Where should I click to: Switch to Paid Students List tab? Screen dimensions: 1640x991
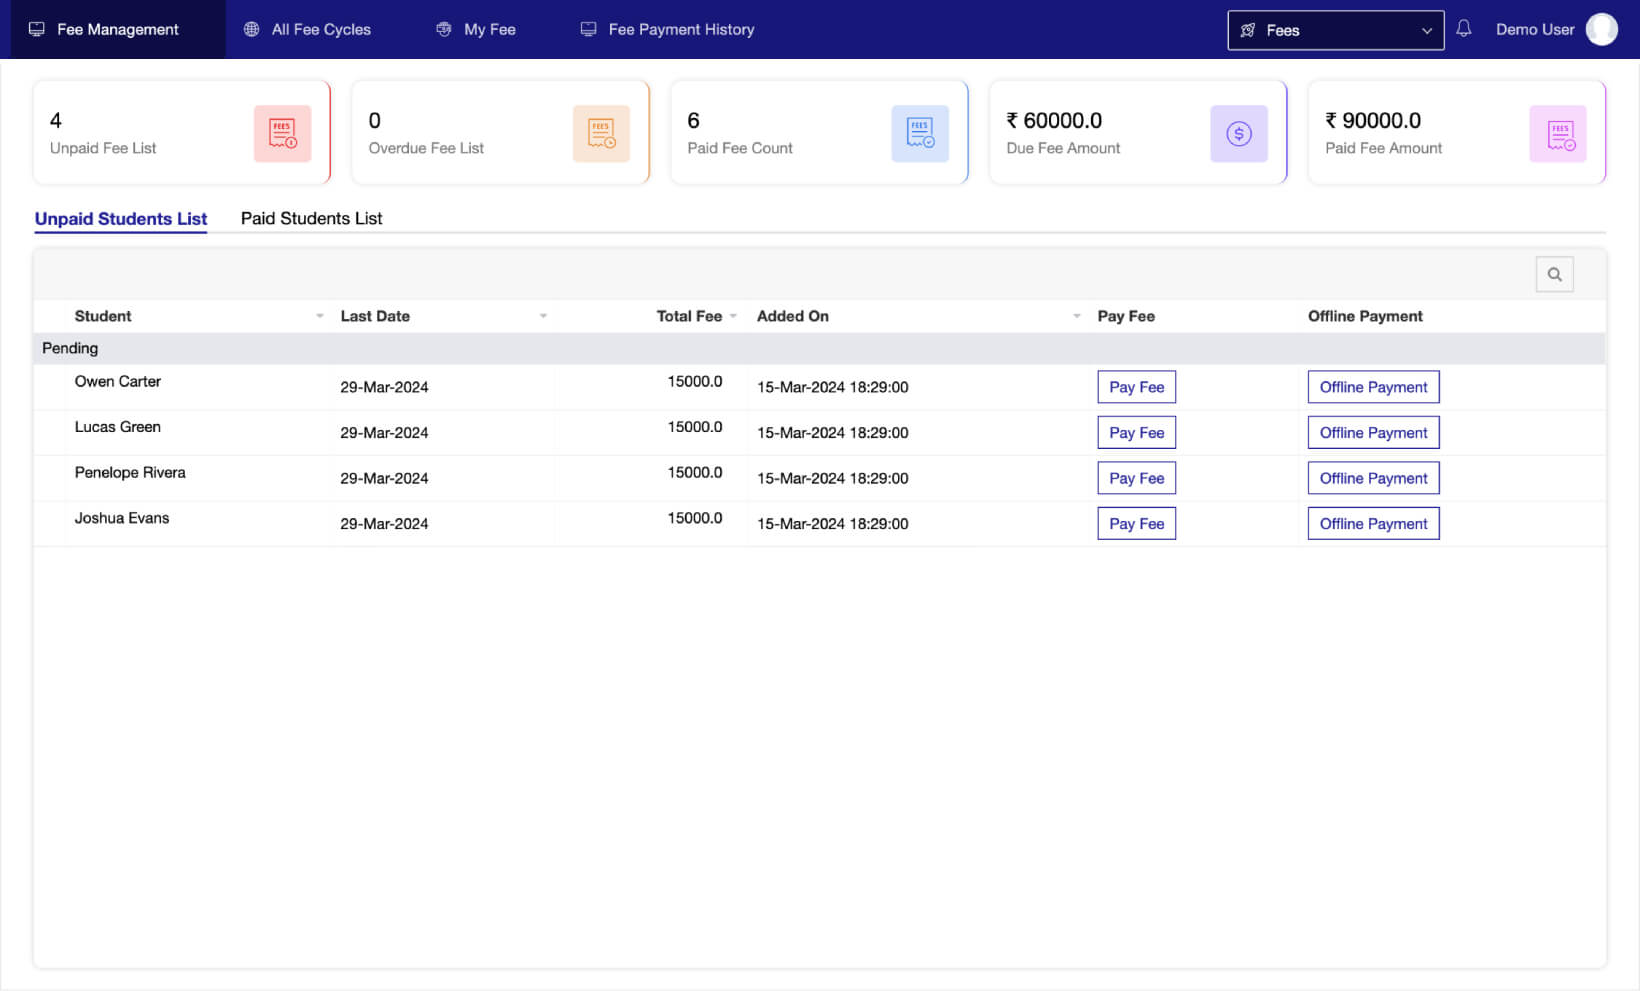pyautogui.click(x=311, y=218)
